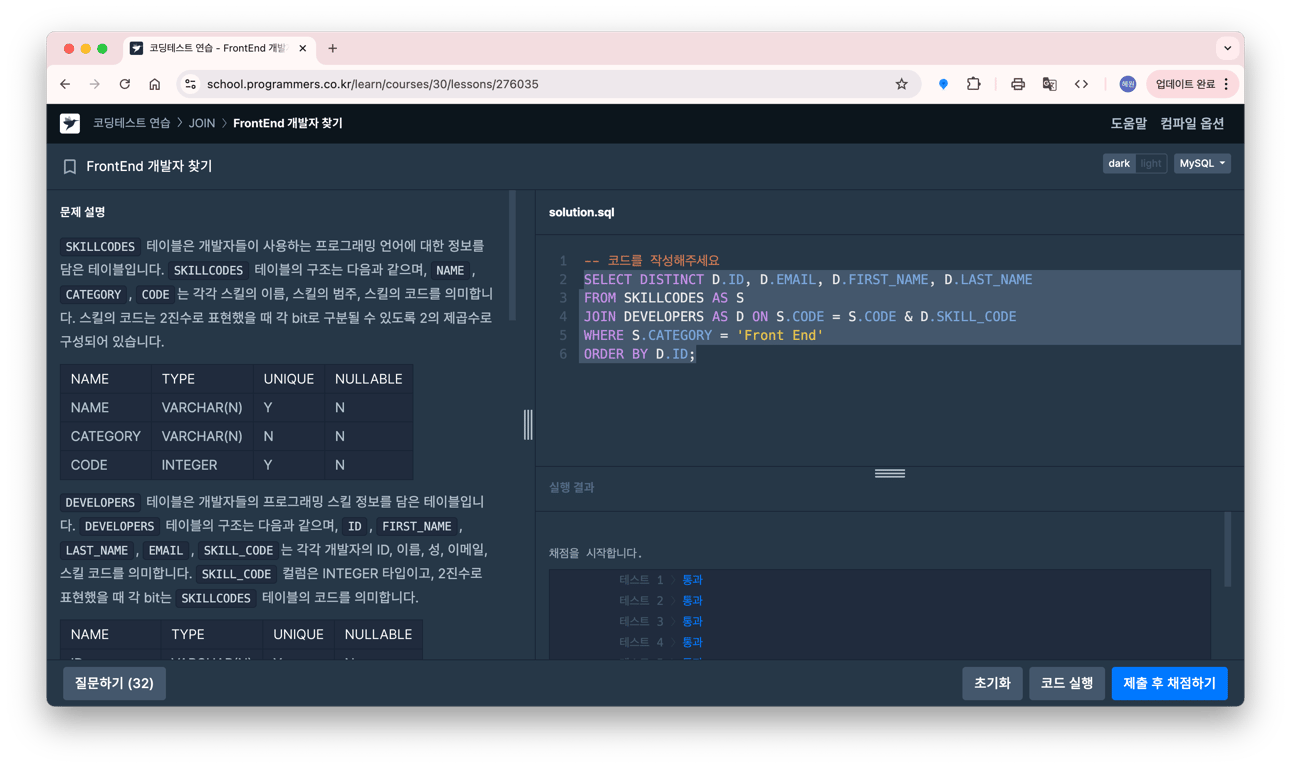Star this page using the address bar icon
Screen dimensions: 1291x768
901,84
